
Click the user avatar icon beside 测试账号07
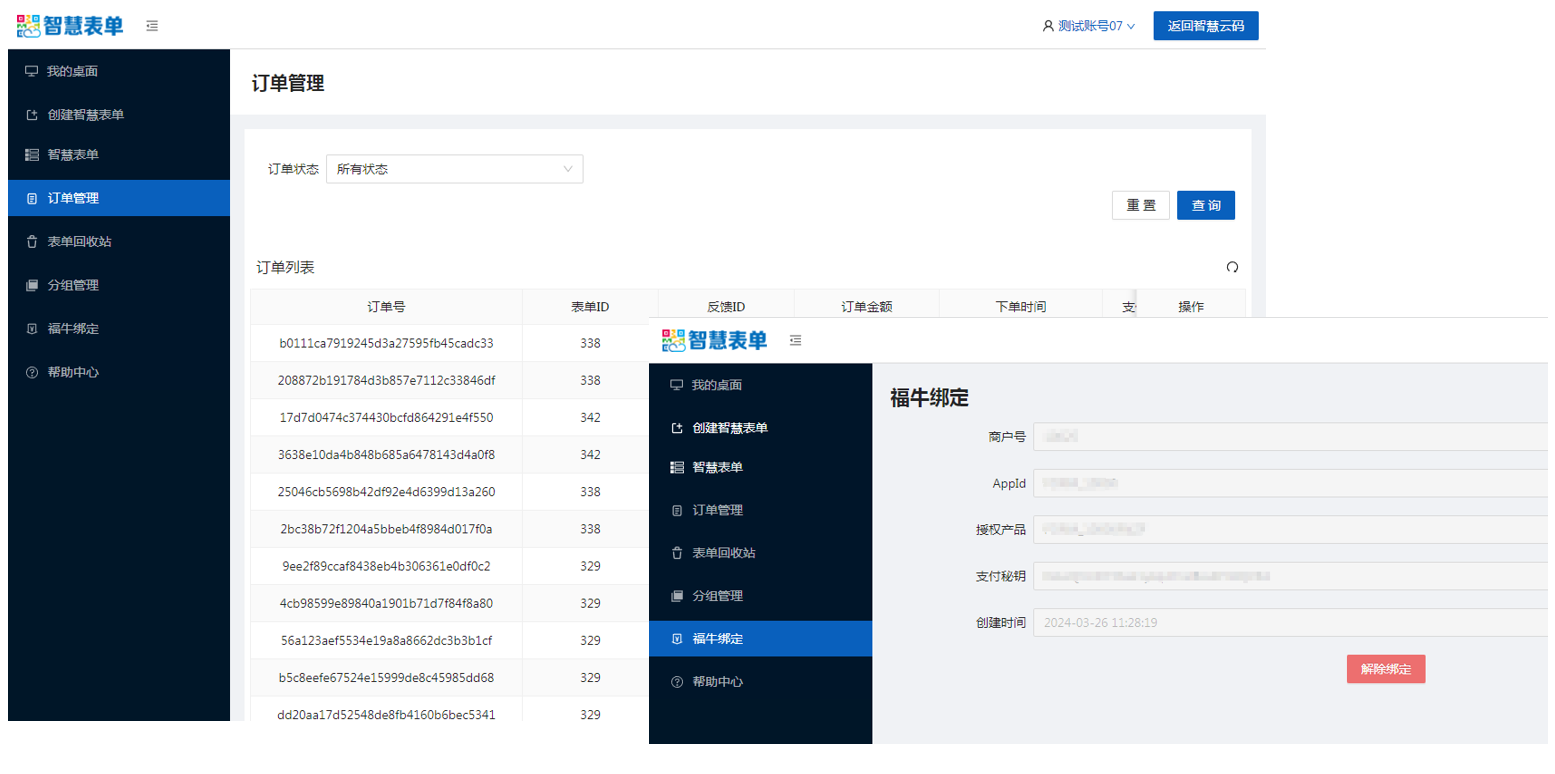1048,26
